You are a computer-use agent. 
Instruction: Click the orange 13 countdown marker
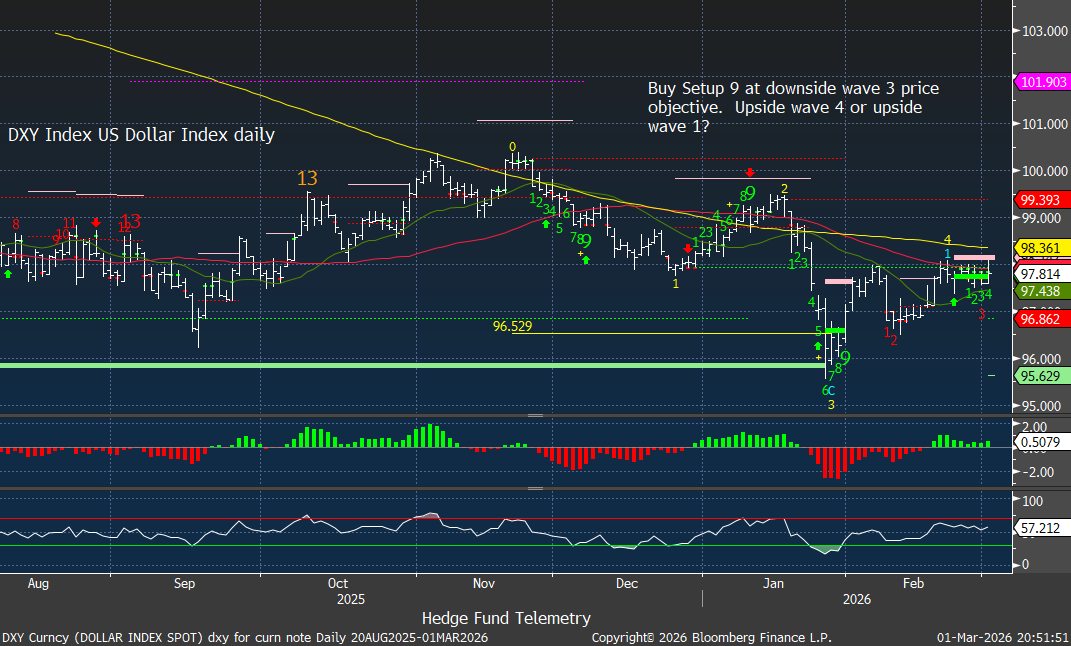coord(307,178)
